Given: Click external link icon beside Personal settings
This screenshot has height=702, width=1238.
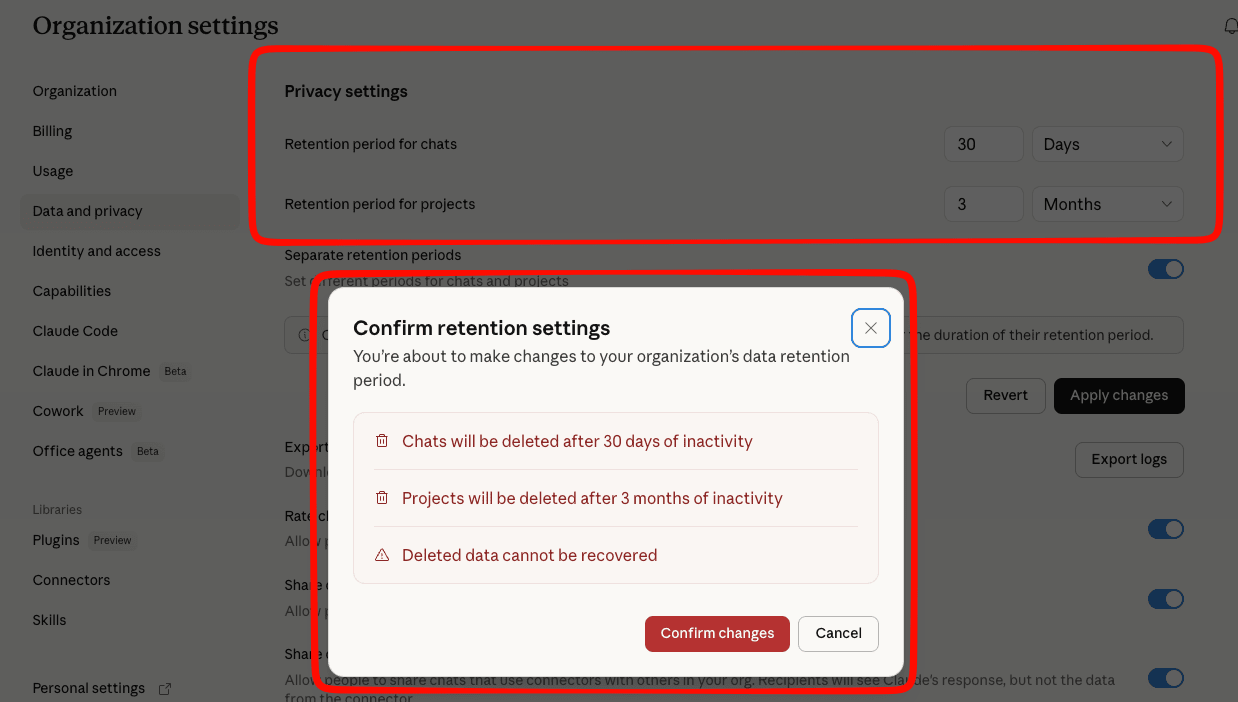Looking at the screenshot, I should point(165,688).
